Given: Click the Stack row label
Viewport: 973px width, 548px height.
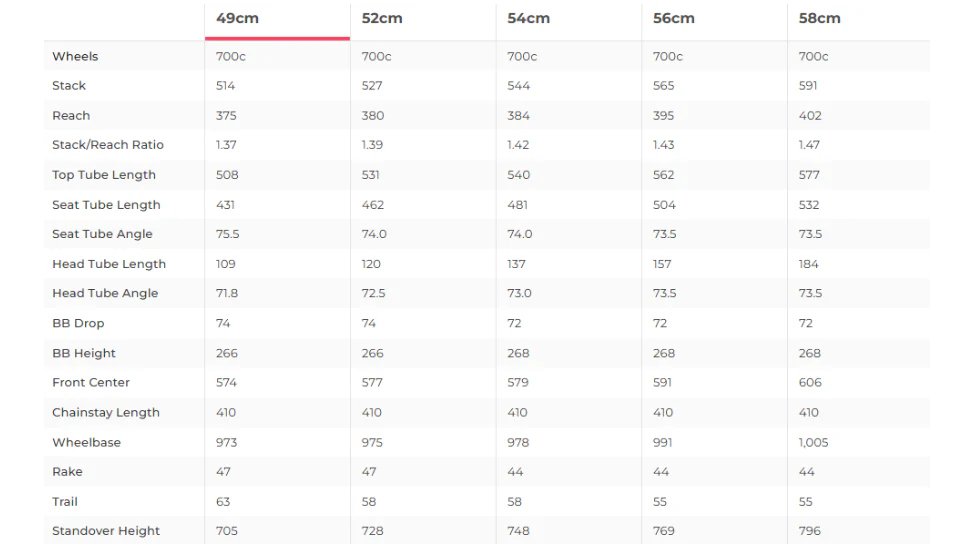Looking at the screenshot, I should click(x=69, y=86).
